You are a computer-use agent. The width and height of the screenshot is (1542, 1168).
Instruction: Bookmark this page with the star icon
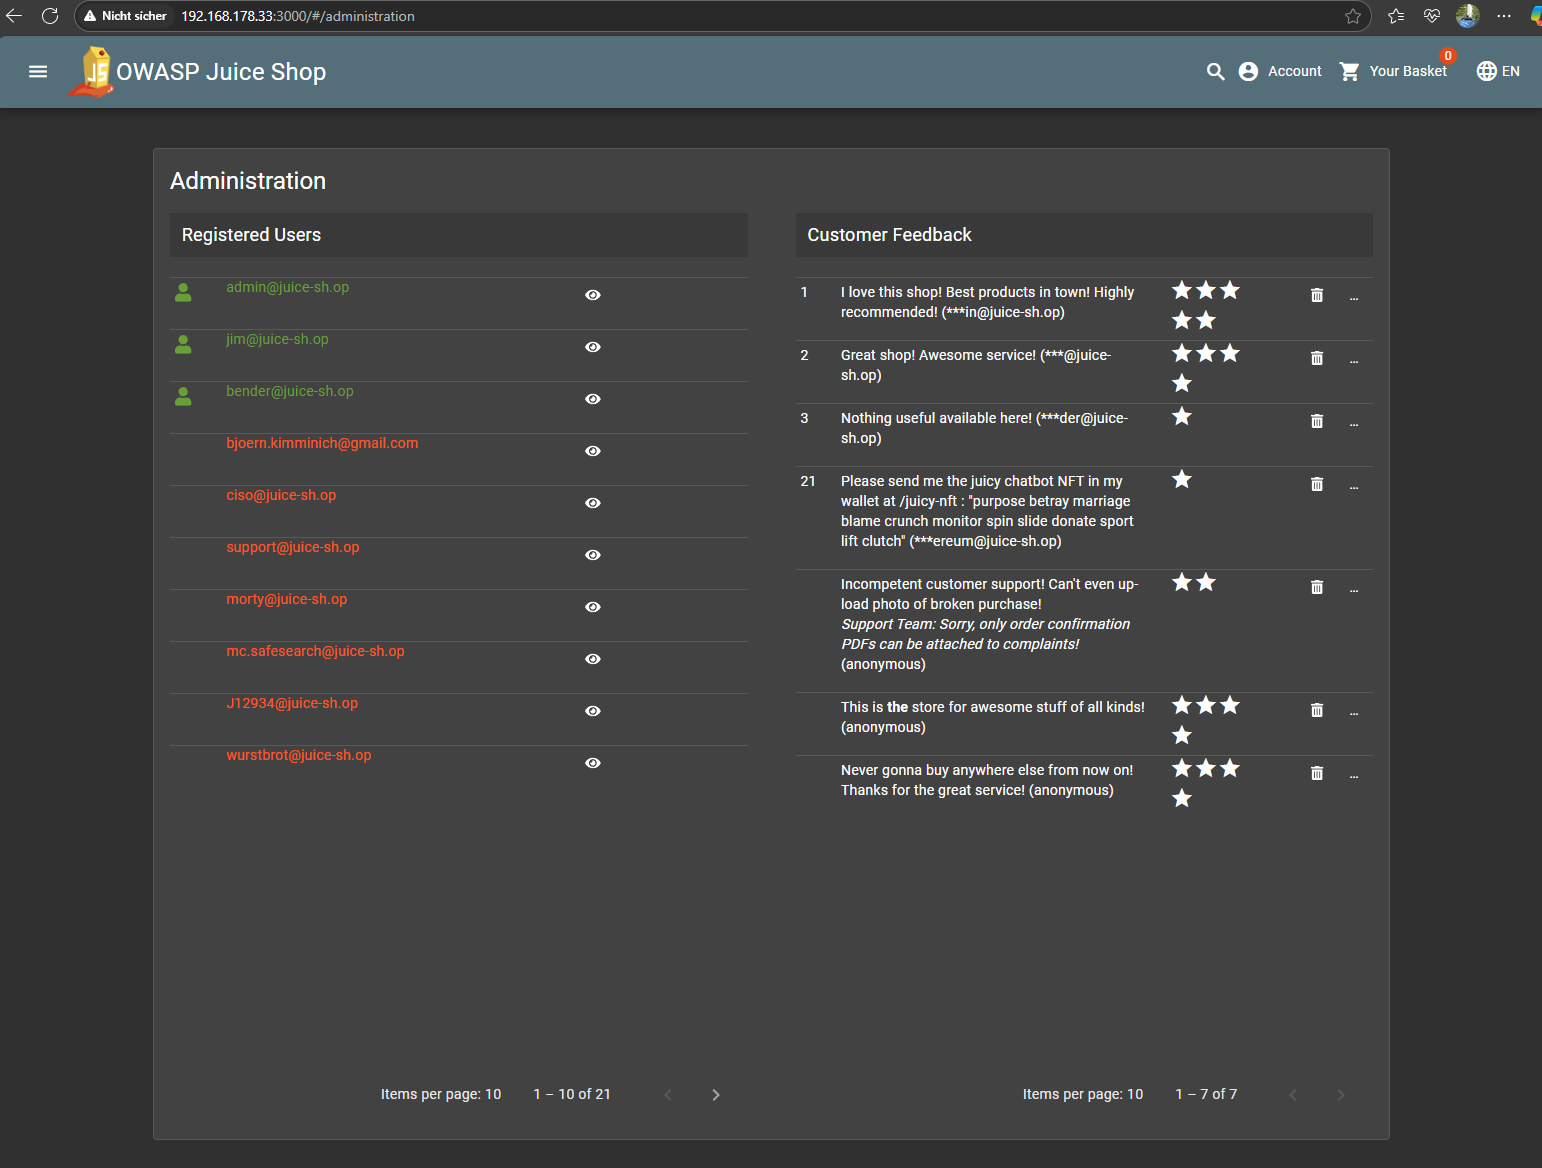click(1352, 16)
